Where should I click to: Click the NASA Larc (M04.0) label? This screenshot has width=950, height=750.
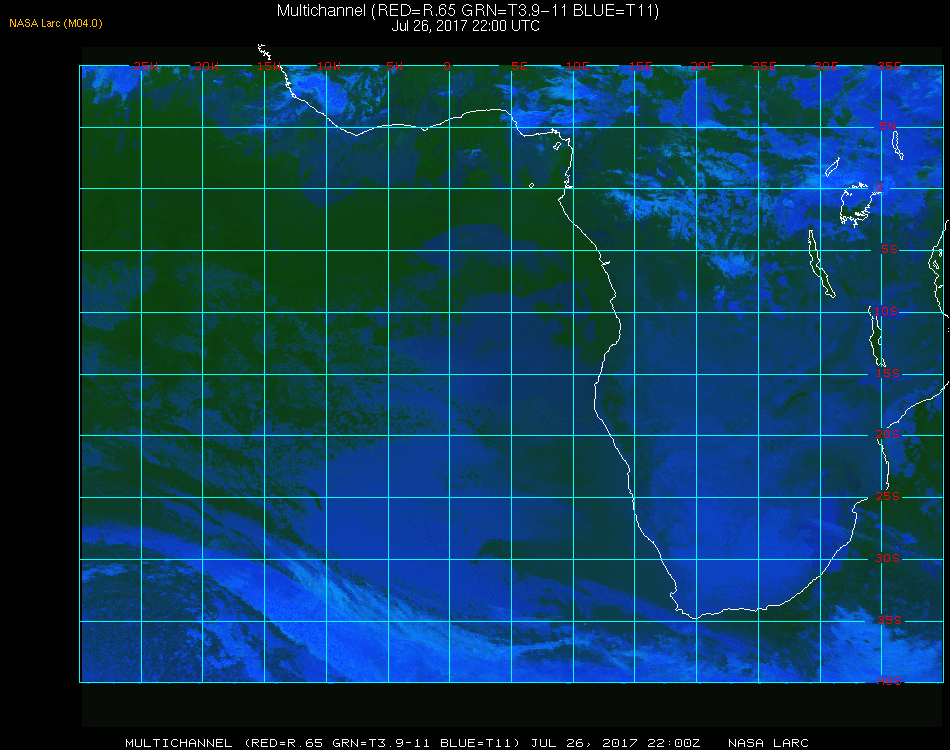point(56,24)
